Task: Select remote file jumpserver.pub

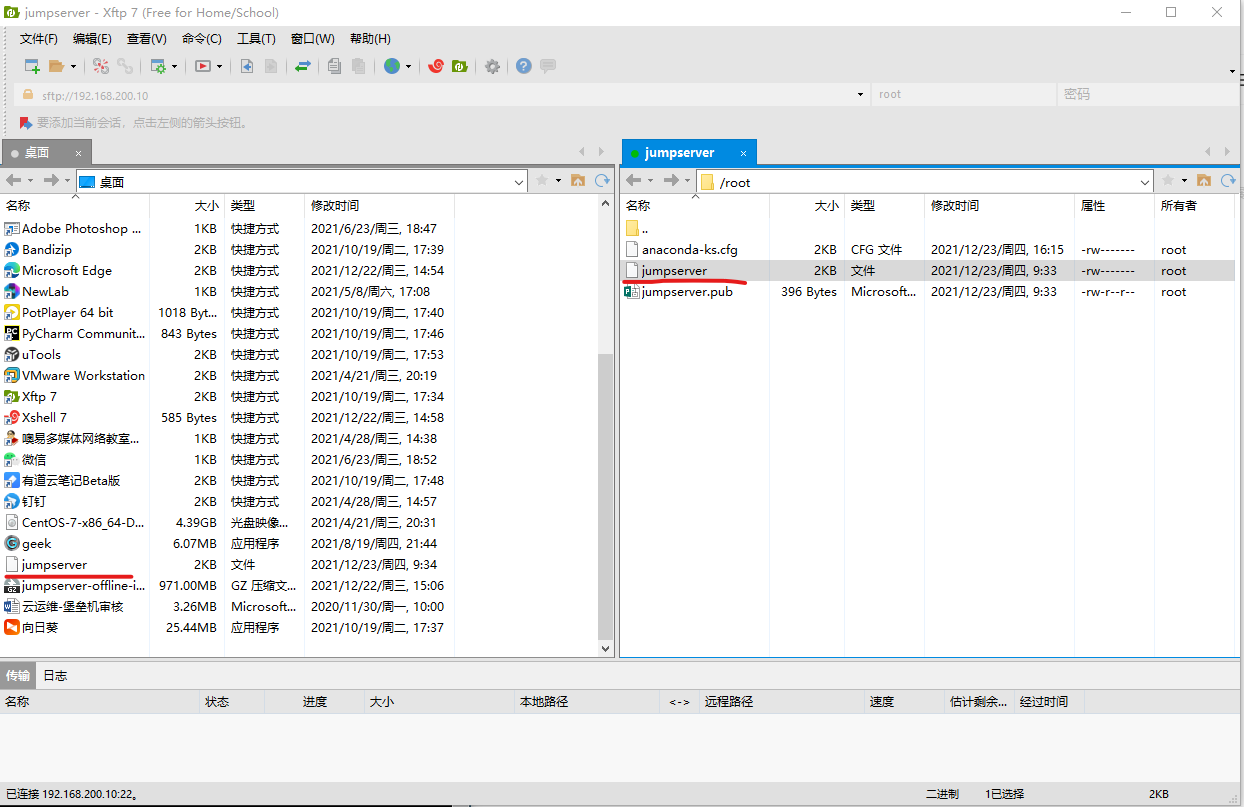Action: 687,291
